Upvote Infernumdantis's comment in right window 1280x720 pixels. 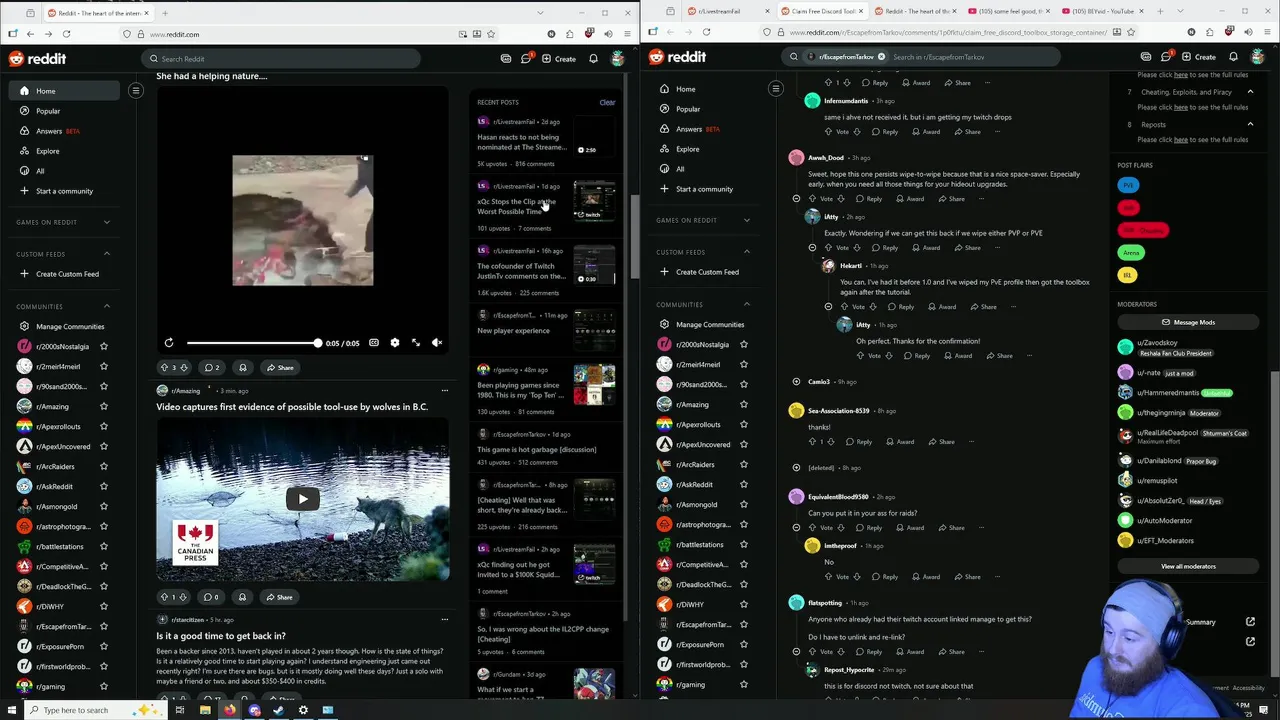[828, 132]
